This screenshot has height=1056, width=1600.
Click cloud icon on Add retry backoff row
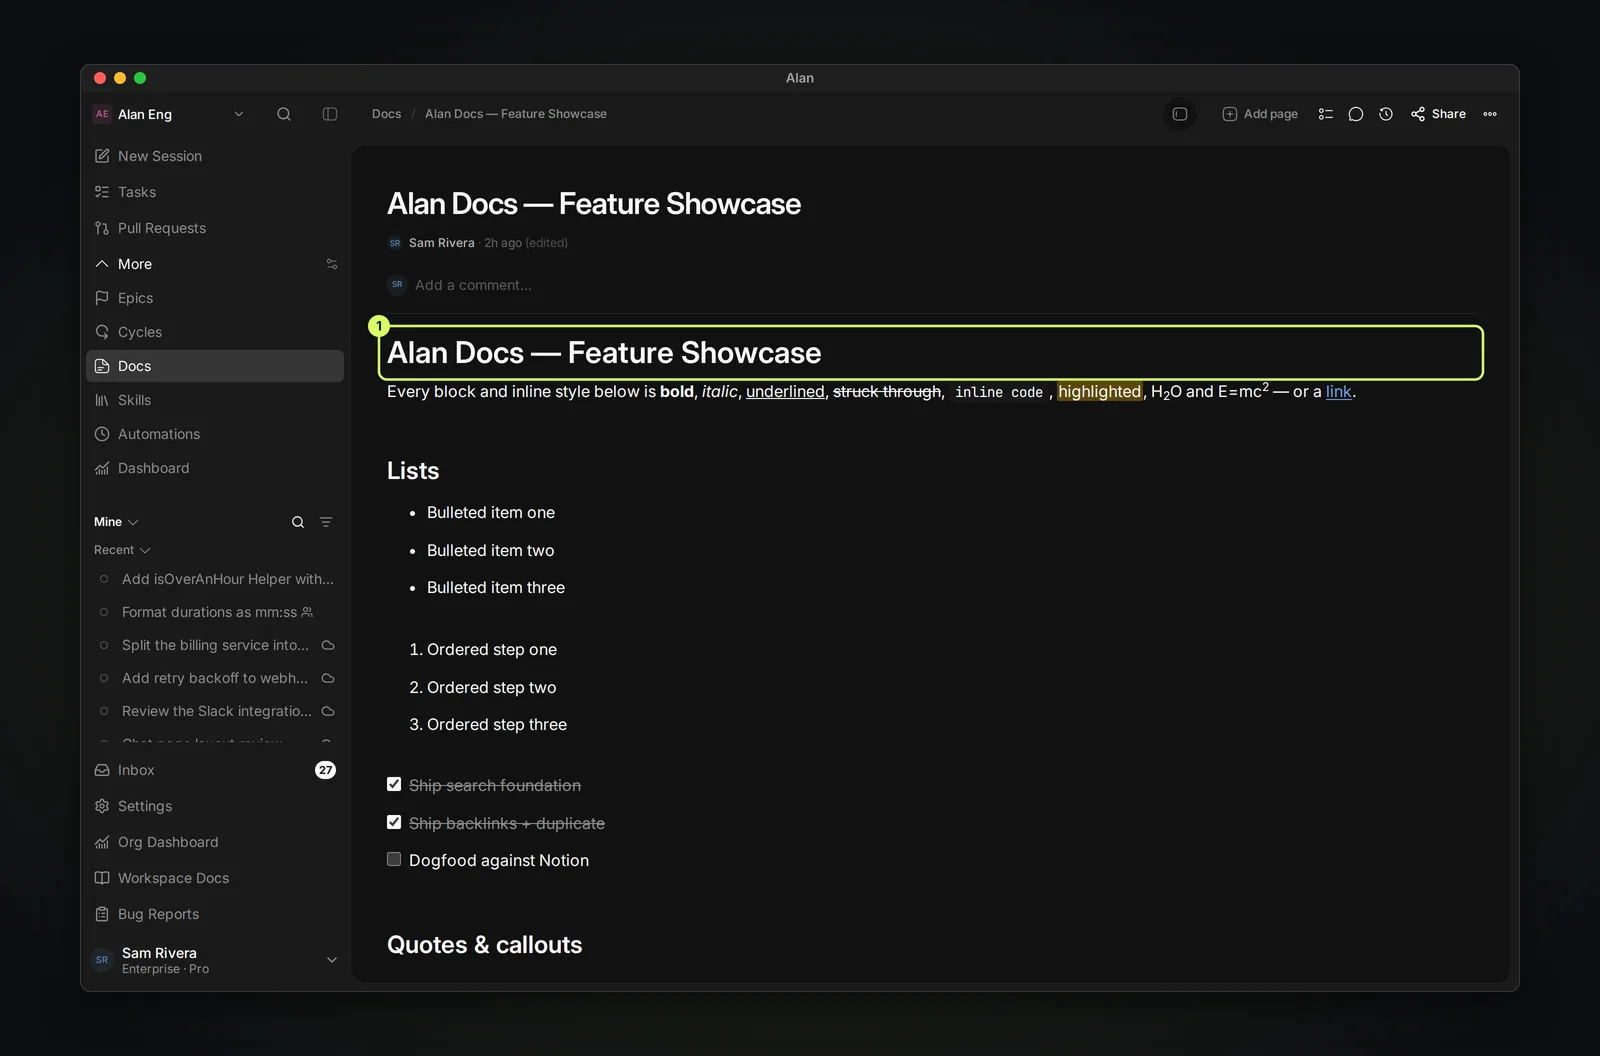(328, 678)
